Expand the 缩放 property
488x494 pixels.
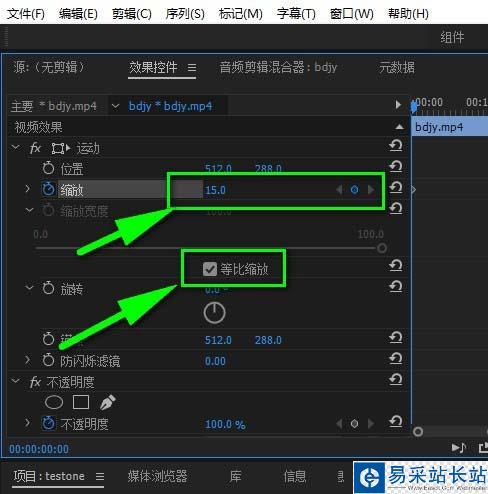click(x=28, y=189)
